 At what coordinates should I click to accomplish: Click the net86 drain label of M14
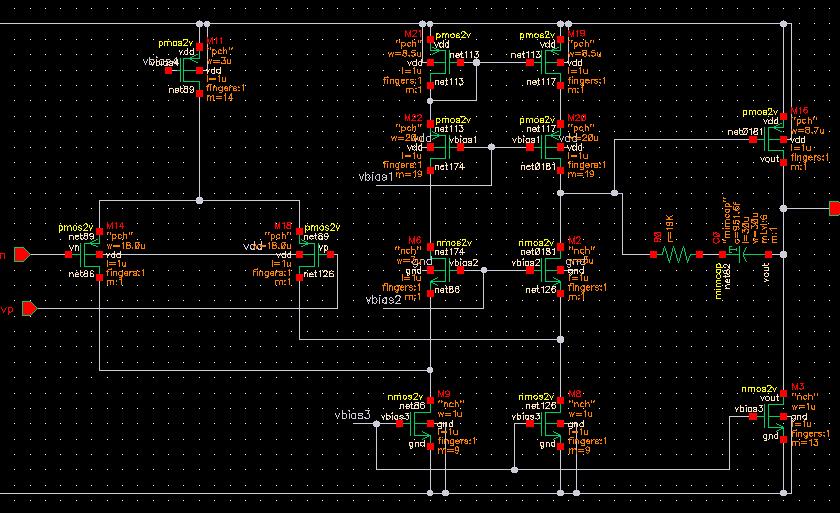point(81,274)
